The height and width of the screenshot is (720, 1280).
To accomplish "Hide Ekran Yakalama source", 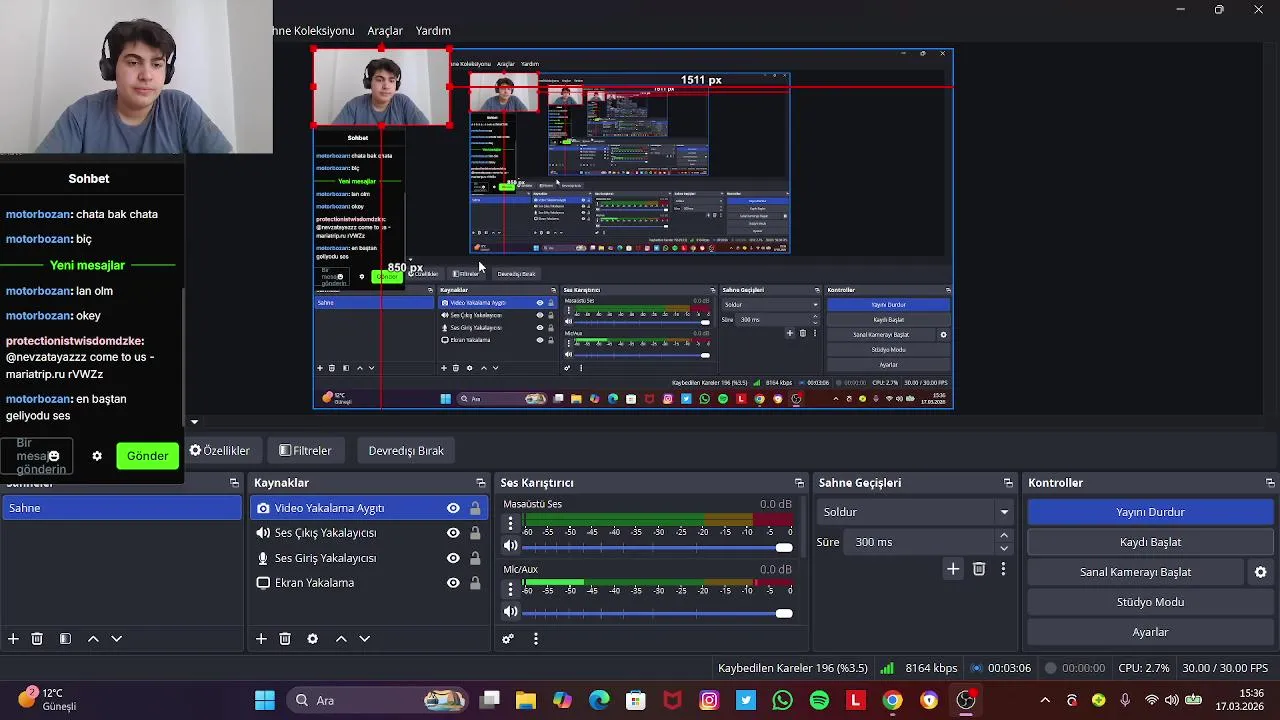I will pos(453,583).
